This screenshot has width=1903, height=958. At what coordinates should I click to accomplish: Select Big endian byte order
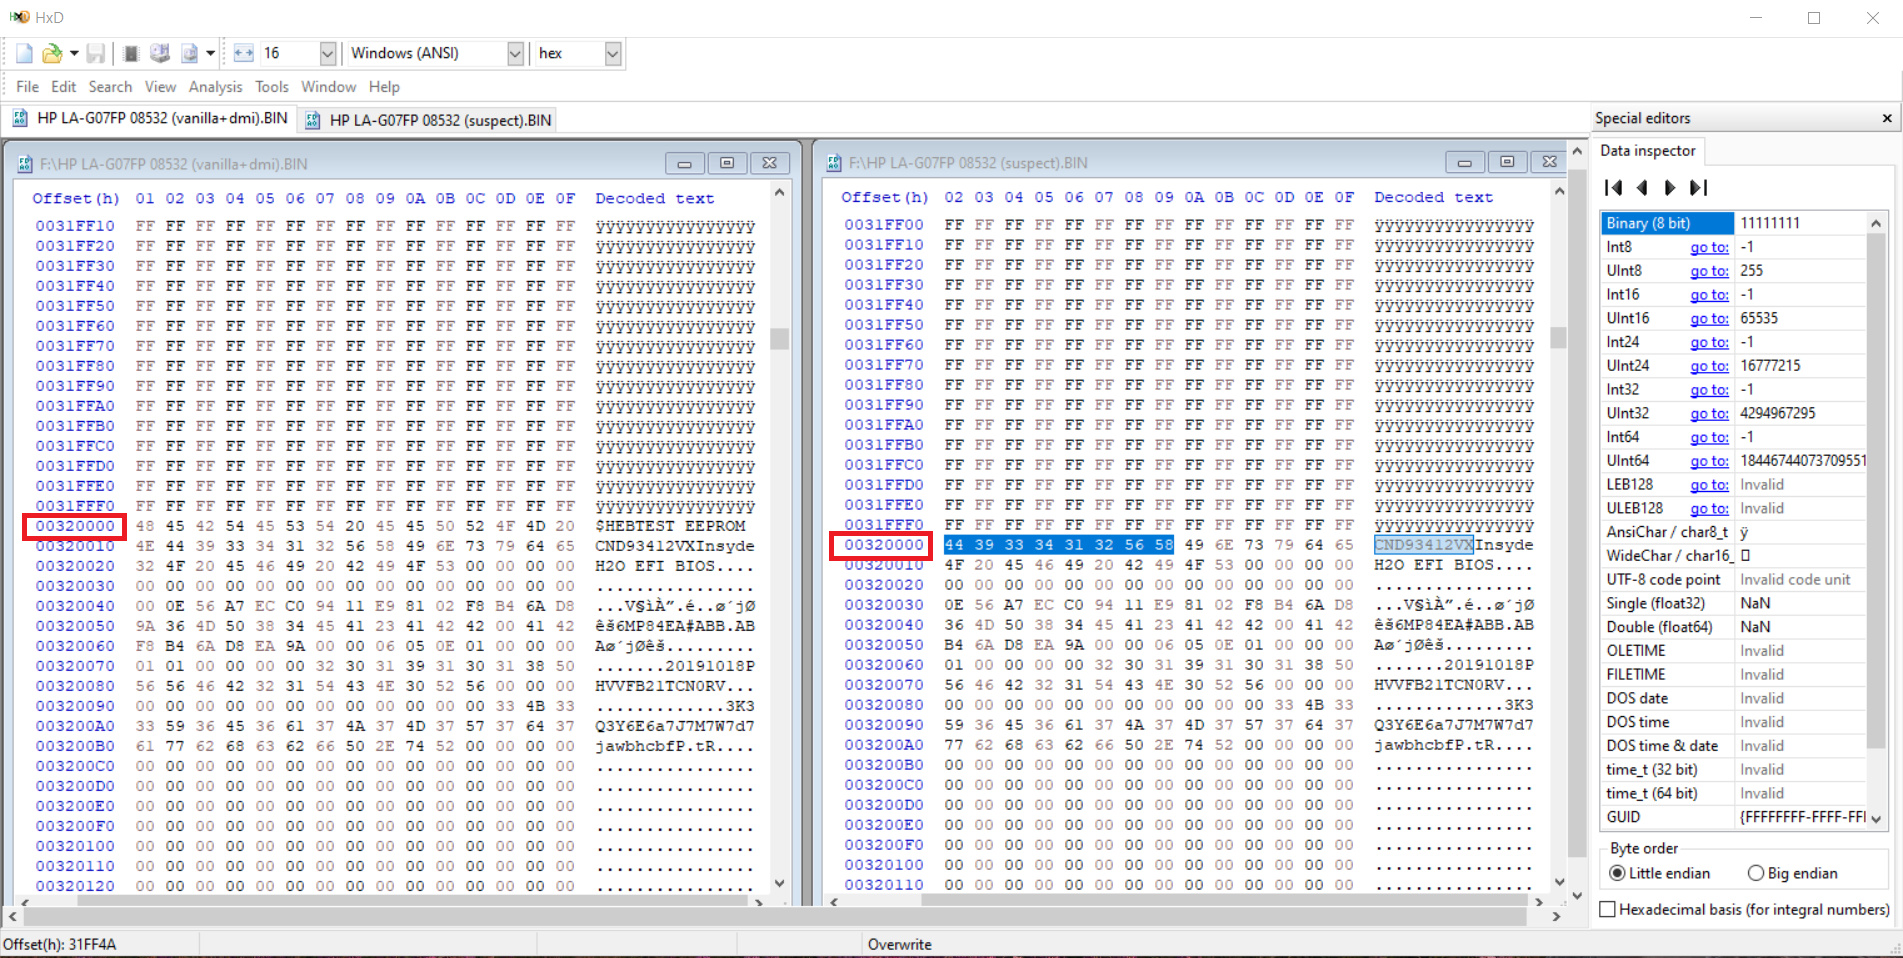click(1793, 873)
